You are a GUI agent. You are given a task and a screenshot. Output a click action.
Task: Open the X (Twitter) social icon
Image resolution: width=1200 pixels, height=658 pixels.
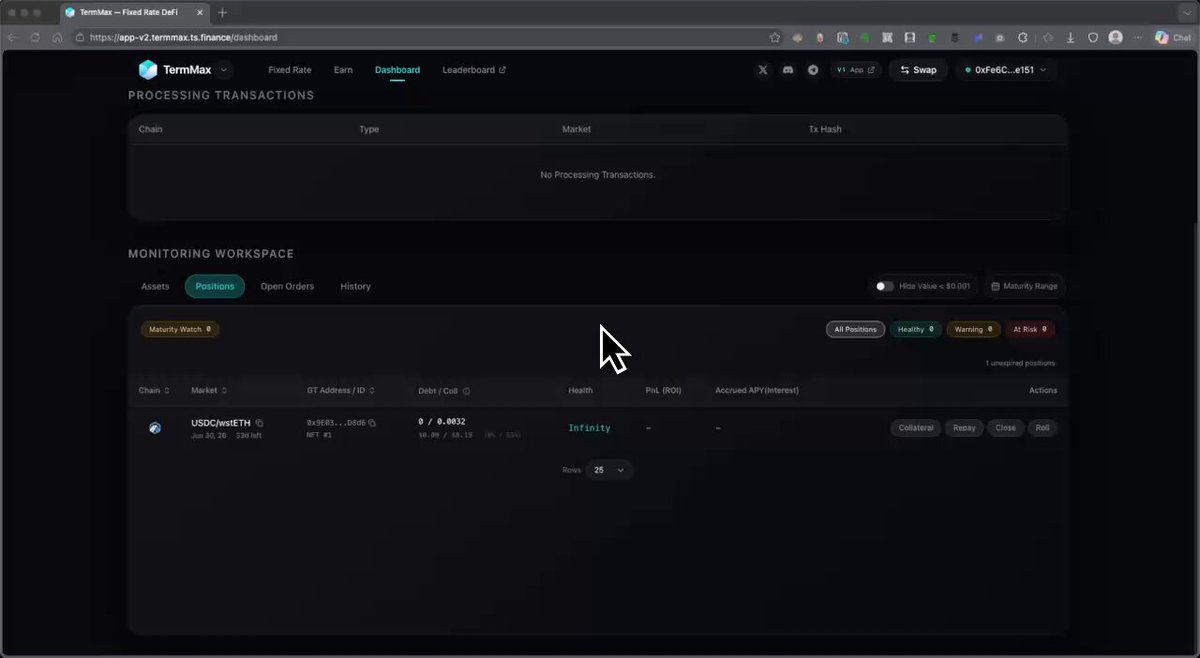click(x=763, y=70)
